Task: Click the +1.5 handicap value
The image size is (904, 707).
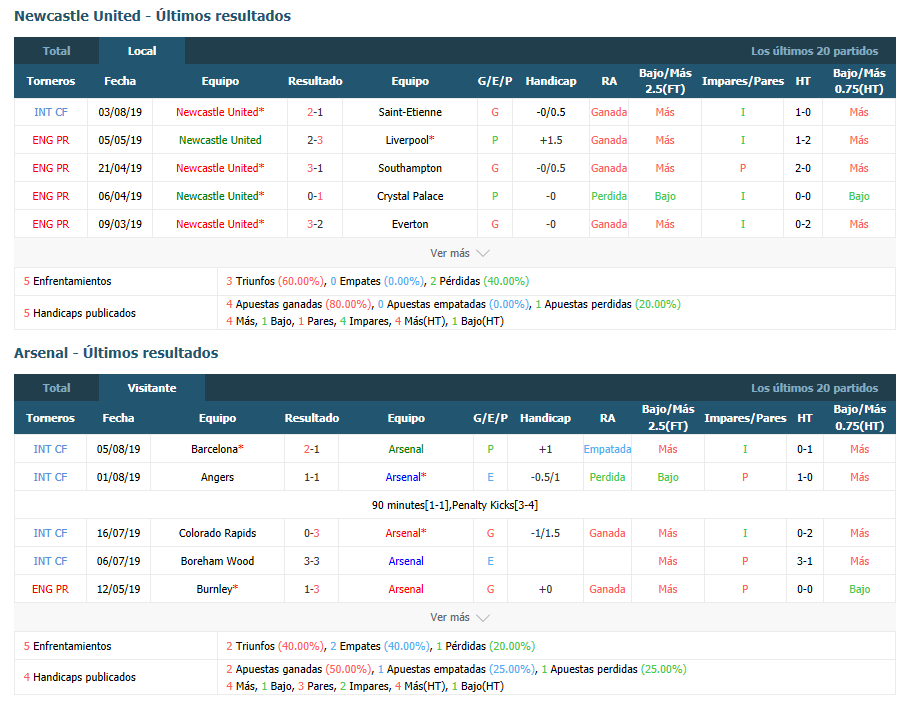Action: (551, 140)
